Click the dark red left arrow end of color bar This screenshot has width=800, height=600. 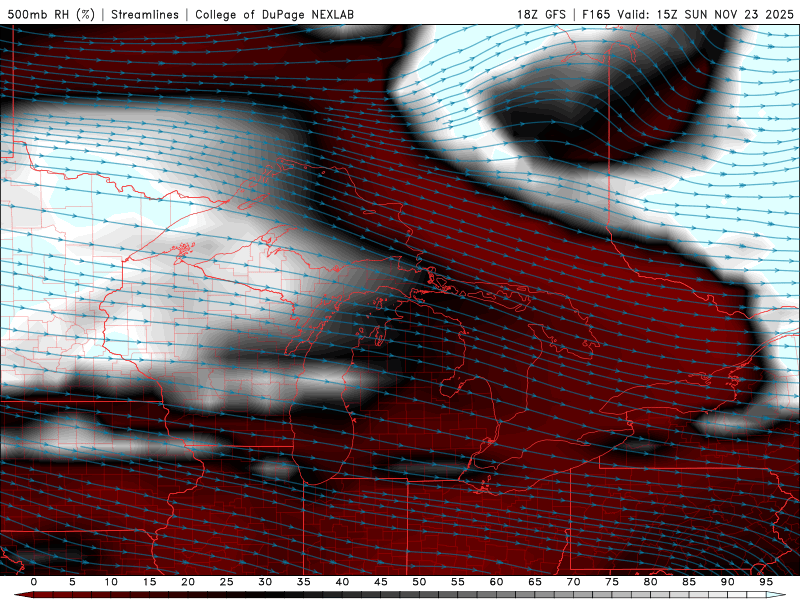click(23, 595)
